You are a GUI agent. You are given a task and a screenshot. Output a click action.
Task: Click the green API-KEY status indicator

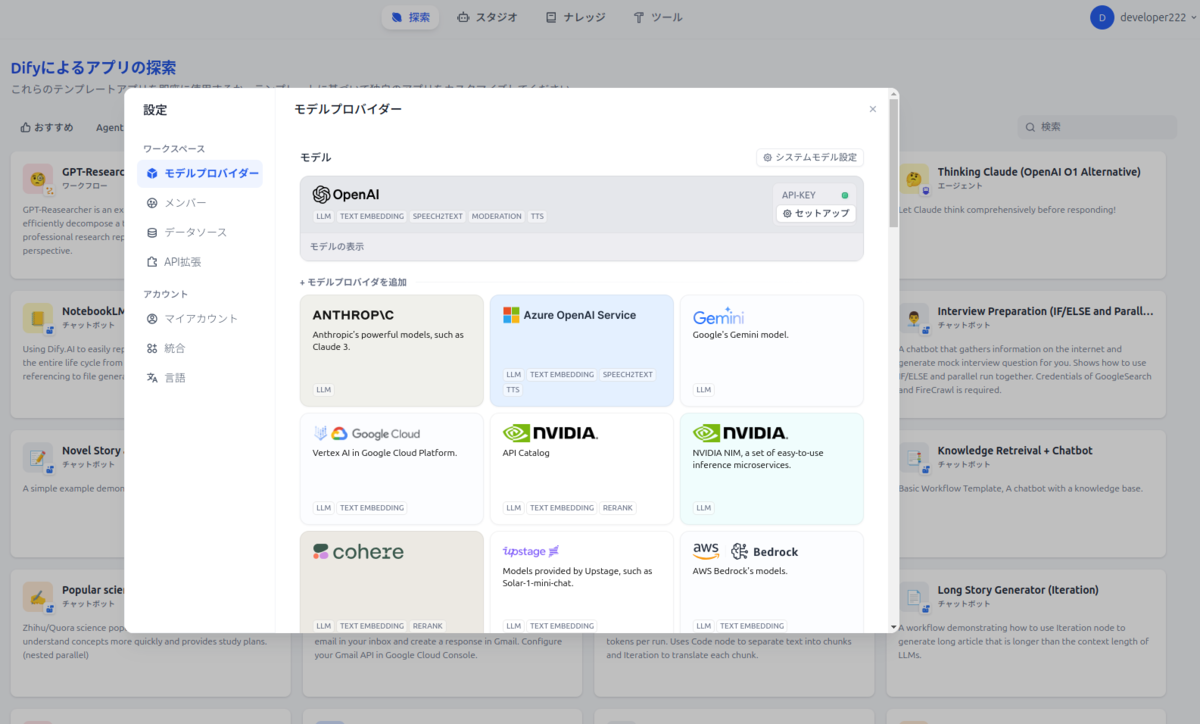pos(845,195)
